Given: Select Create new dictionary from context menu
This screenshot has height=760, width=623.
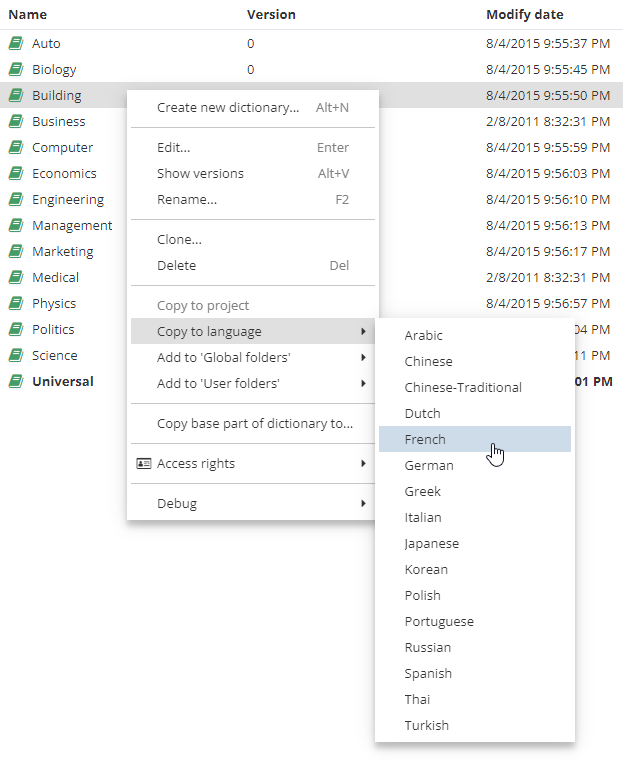Looking at the screenshot, I should pyautogui.click(x=228, y=108).
